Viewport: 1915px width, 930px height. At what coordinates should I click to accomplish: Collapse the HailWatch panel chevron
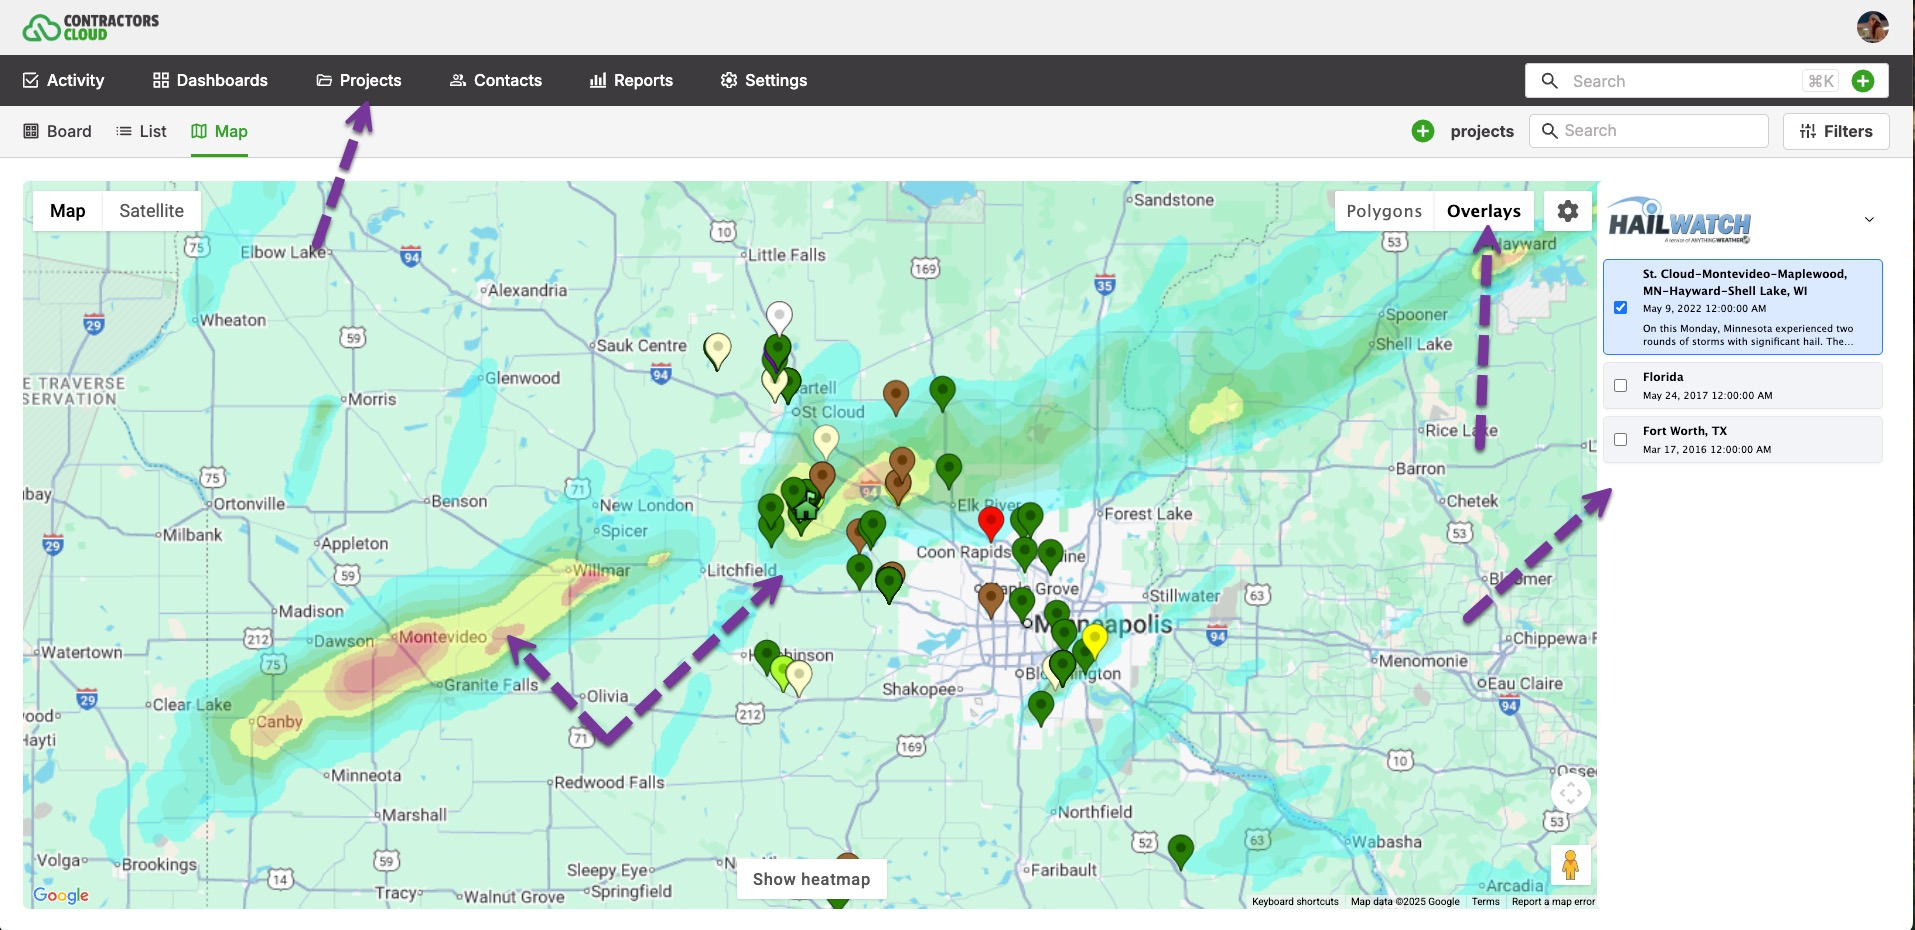[x=1869, y=220]
